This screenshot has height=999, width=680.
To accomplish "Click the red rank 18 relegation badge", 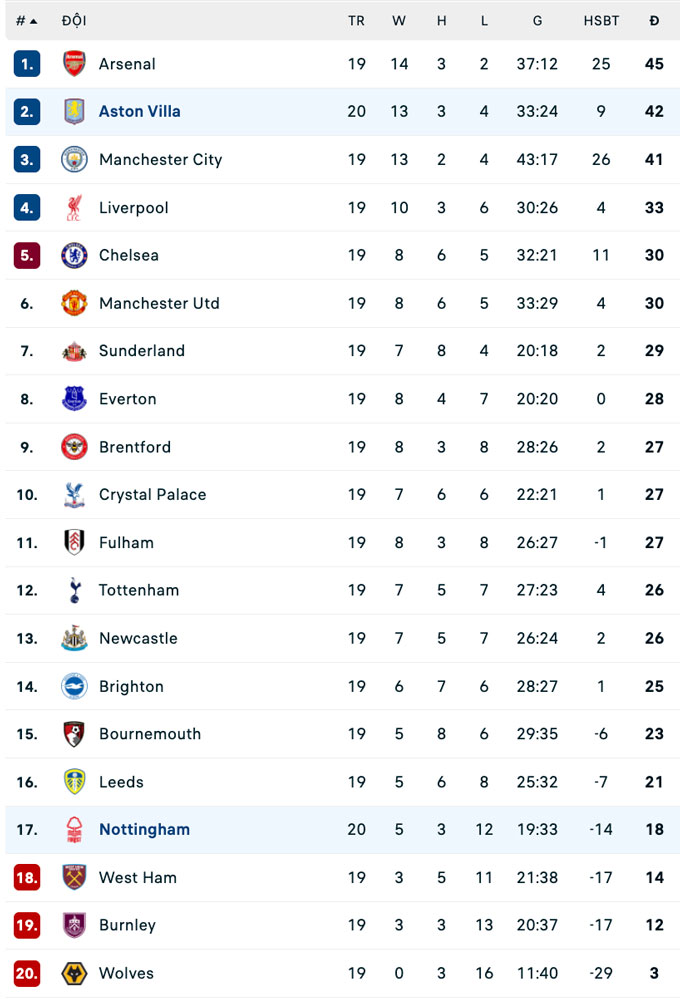I will click(x=27, y=878).
